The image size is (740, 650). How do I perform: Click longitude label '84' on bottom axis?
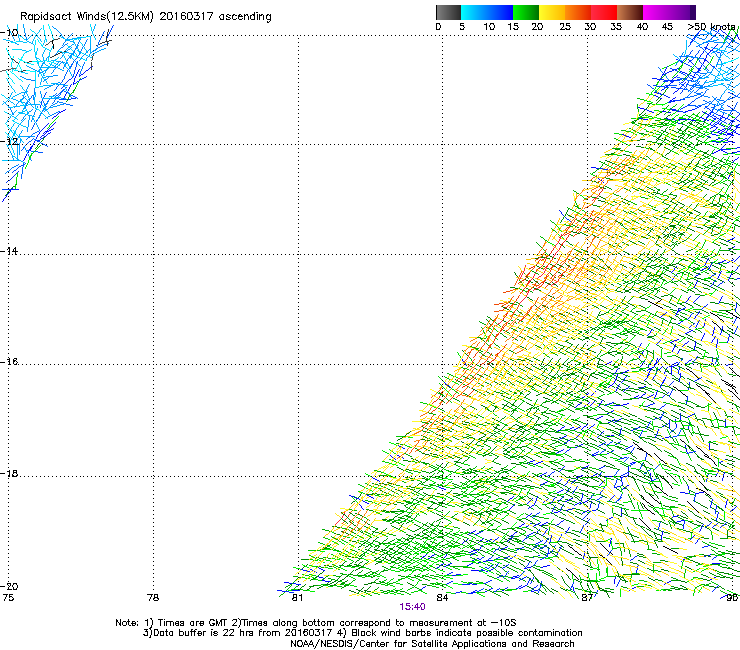click(x=442, y=598)
